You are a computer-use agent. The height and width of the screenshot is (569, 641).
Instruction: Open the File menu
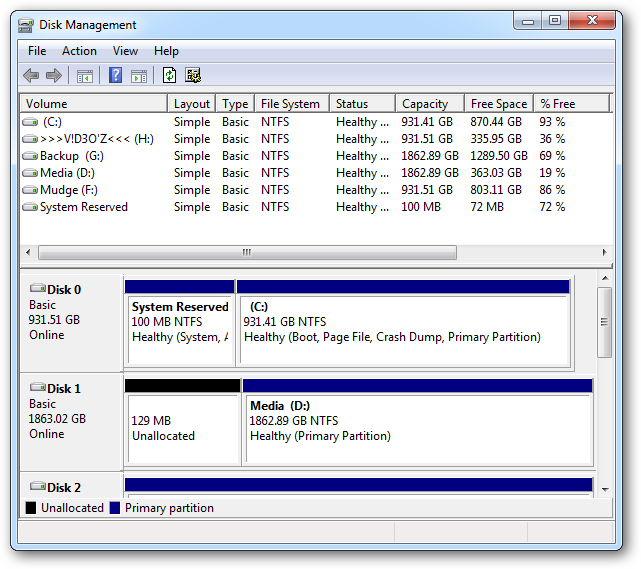[x=37, y=51]
